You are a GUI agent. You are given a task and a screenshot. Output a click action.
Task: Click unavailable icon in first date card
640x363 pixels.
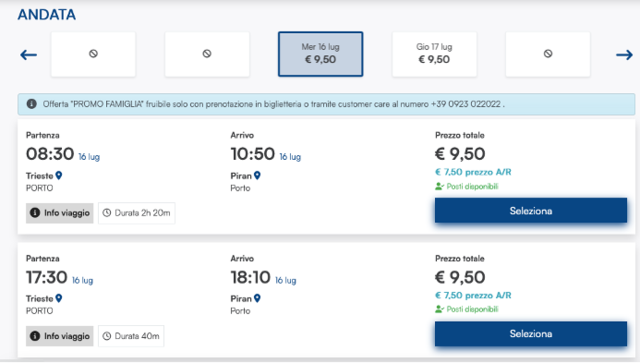tap(93, 53)
